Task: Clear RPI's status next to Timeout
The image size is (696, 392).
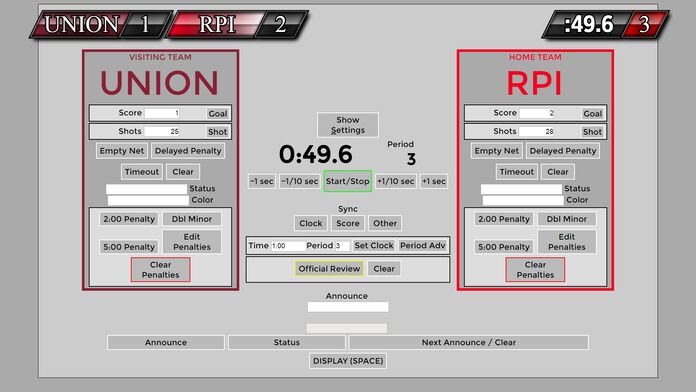Action: tap(558, 172)
